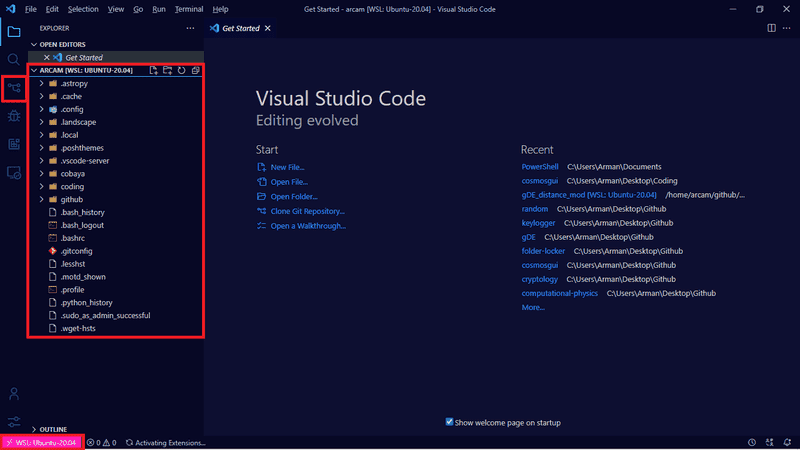Screen dimensions: 800x450
Task: Click the clock icon in status bar
Action: click(752, 443)
